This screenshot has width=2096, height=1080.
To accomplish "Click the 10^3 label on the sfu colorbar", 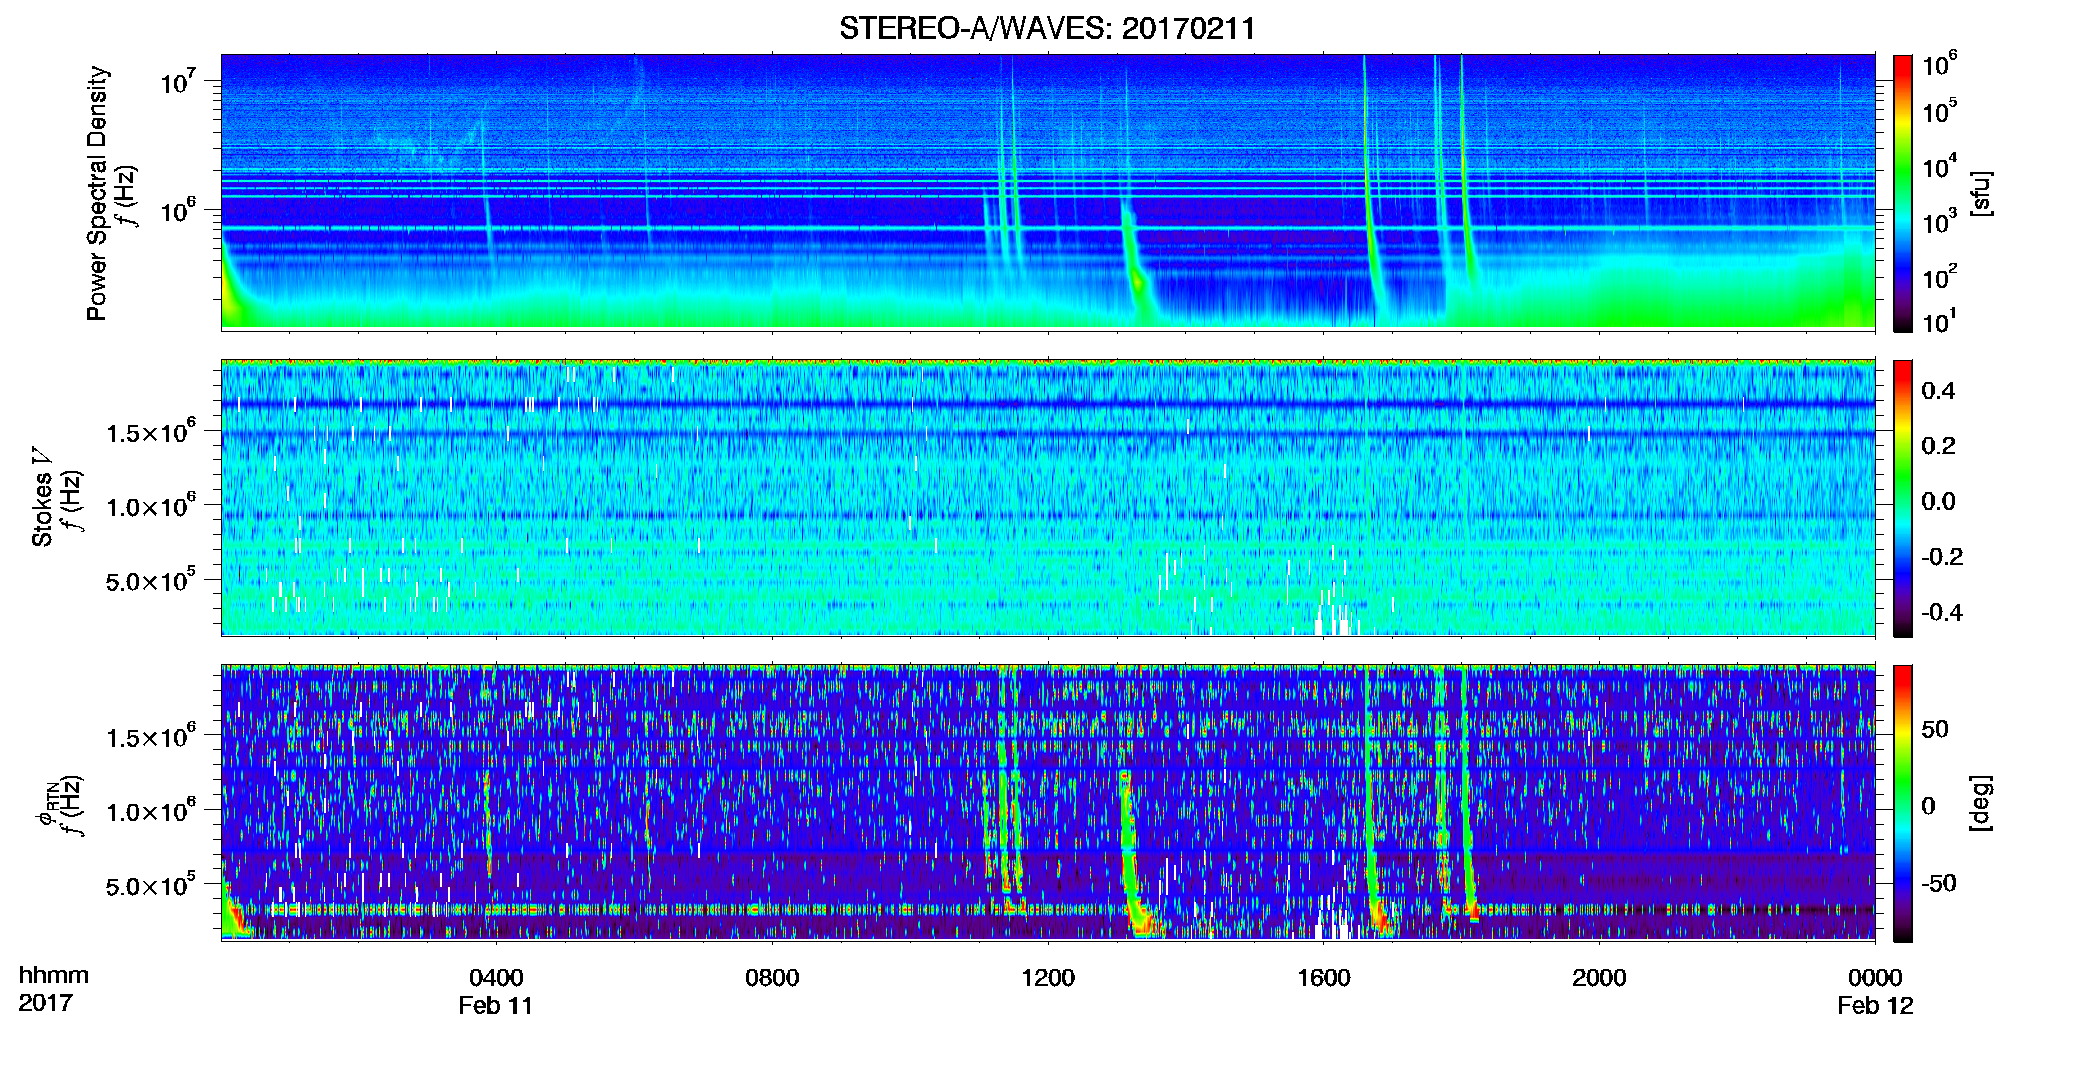I will (x=1940, y=222).
